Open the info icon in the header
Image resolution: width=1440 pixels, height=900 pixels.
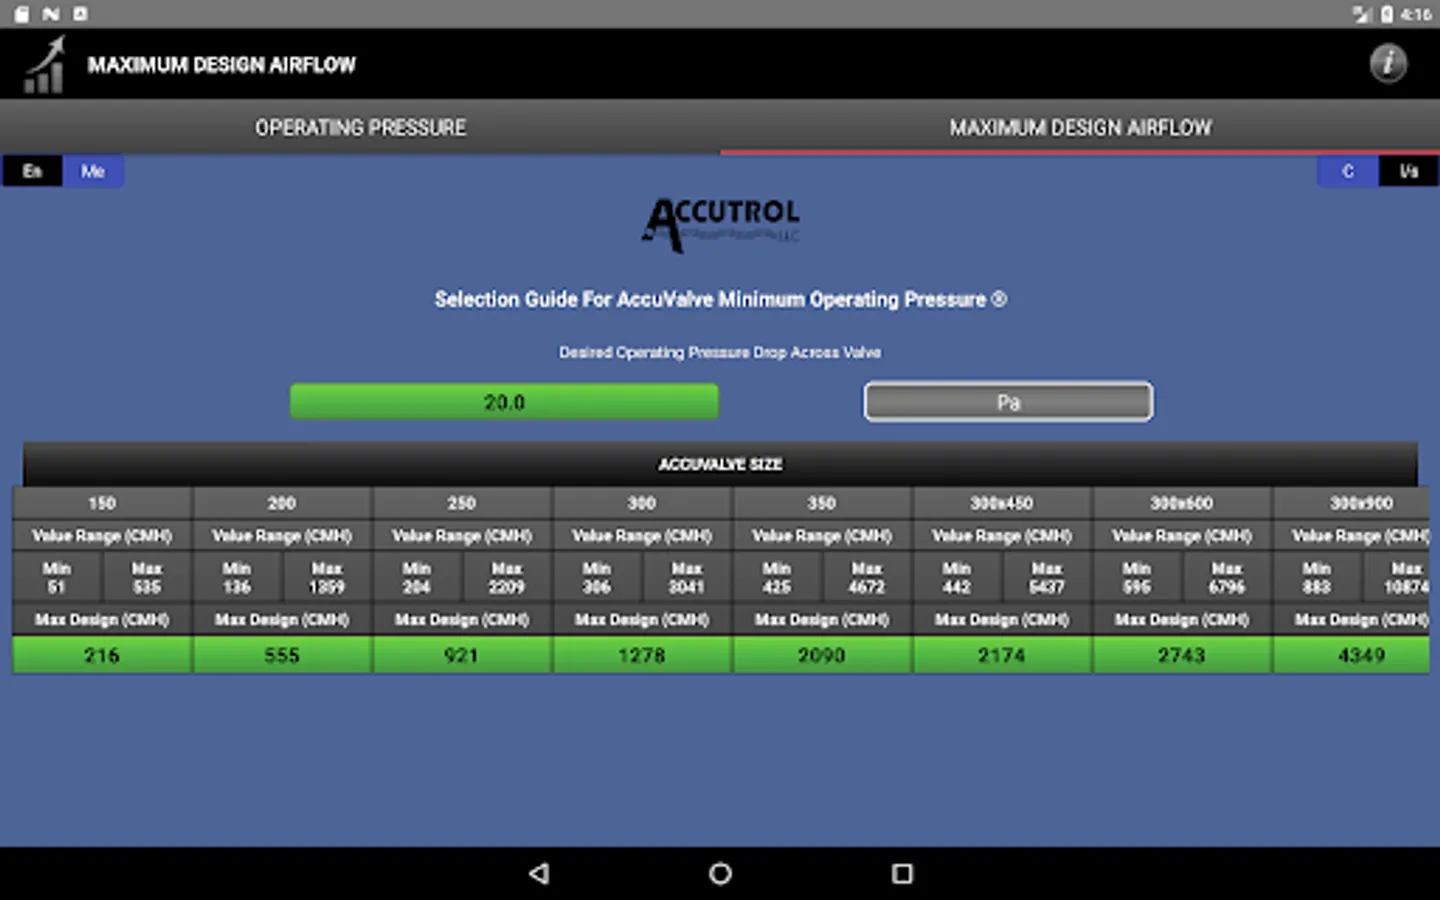pyautogui.click(x=1388, y=64)
